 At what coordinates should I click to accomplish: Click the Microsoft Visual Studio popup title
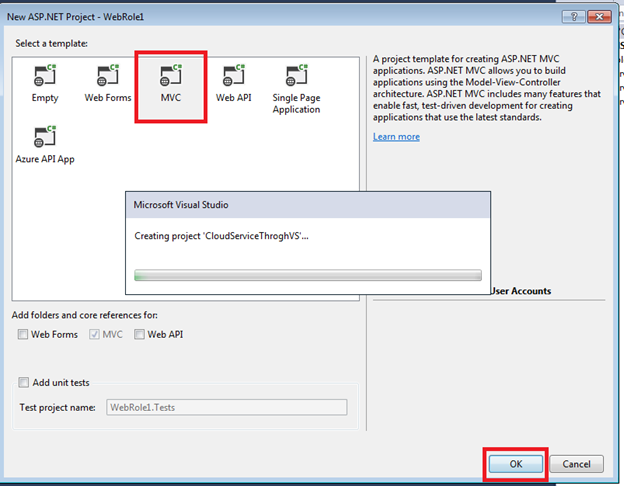tap(181, 205)
